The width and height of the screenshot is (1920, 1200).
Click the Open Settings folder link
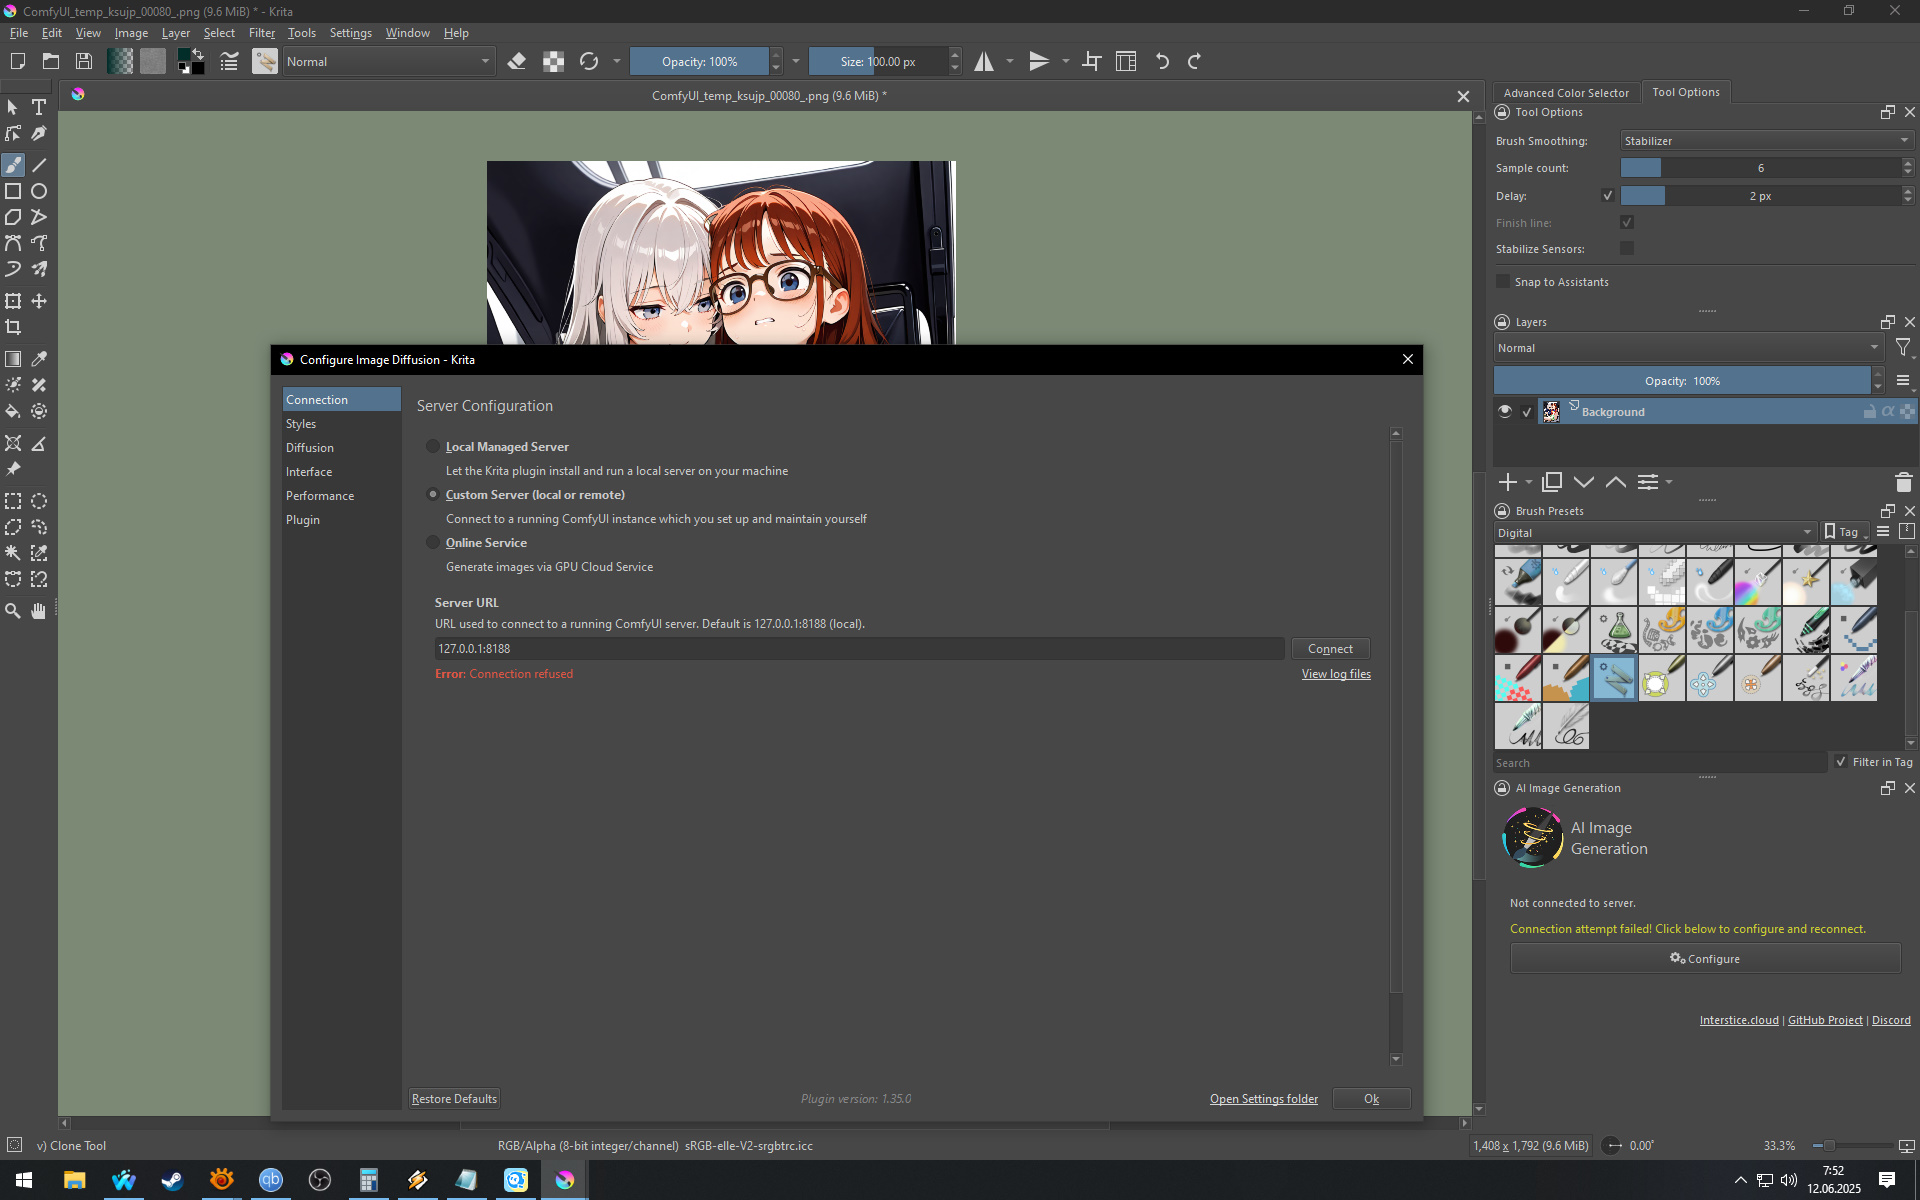point(1264,1099)
